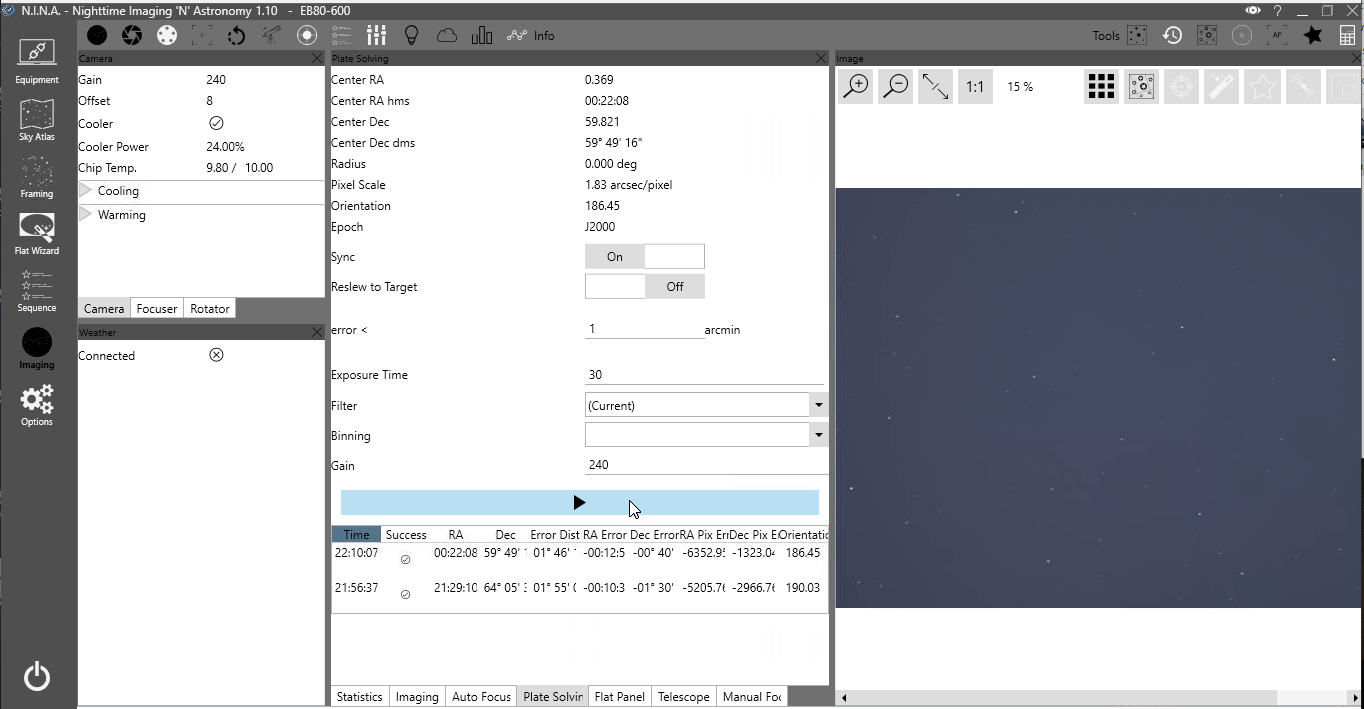
Task: Open the Framing section
Action: [37, 177]
